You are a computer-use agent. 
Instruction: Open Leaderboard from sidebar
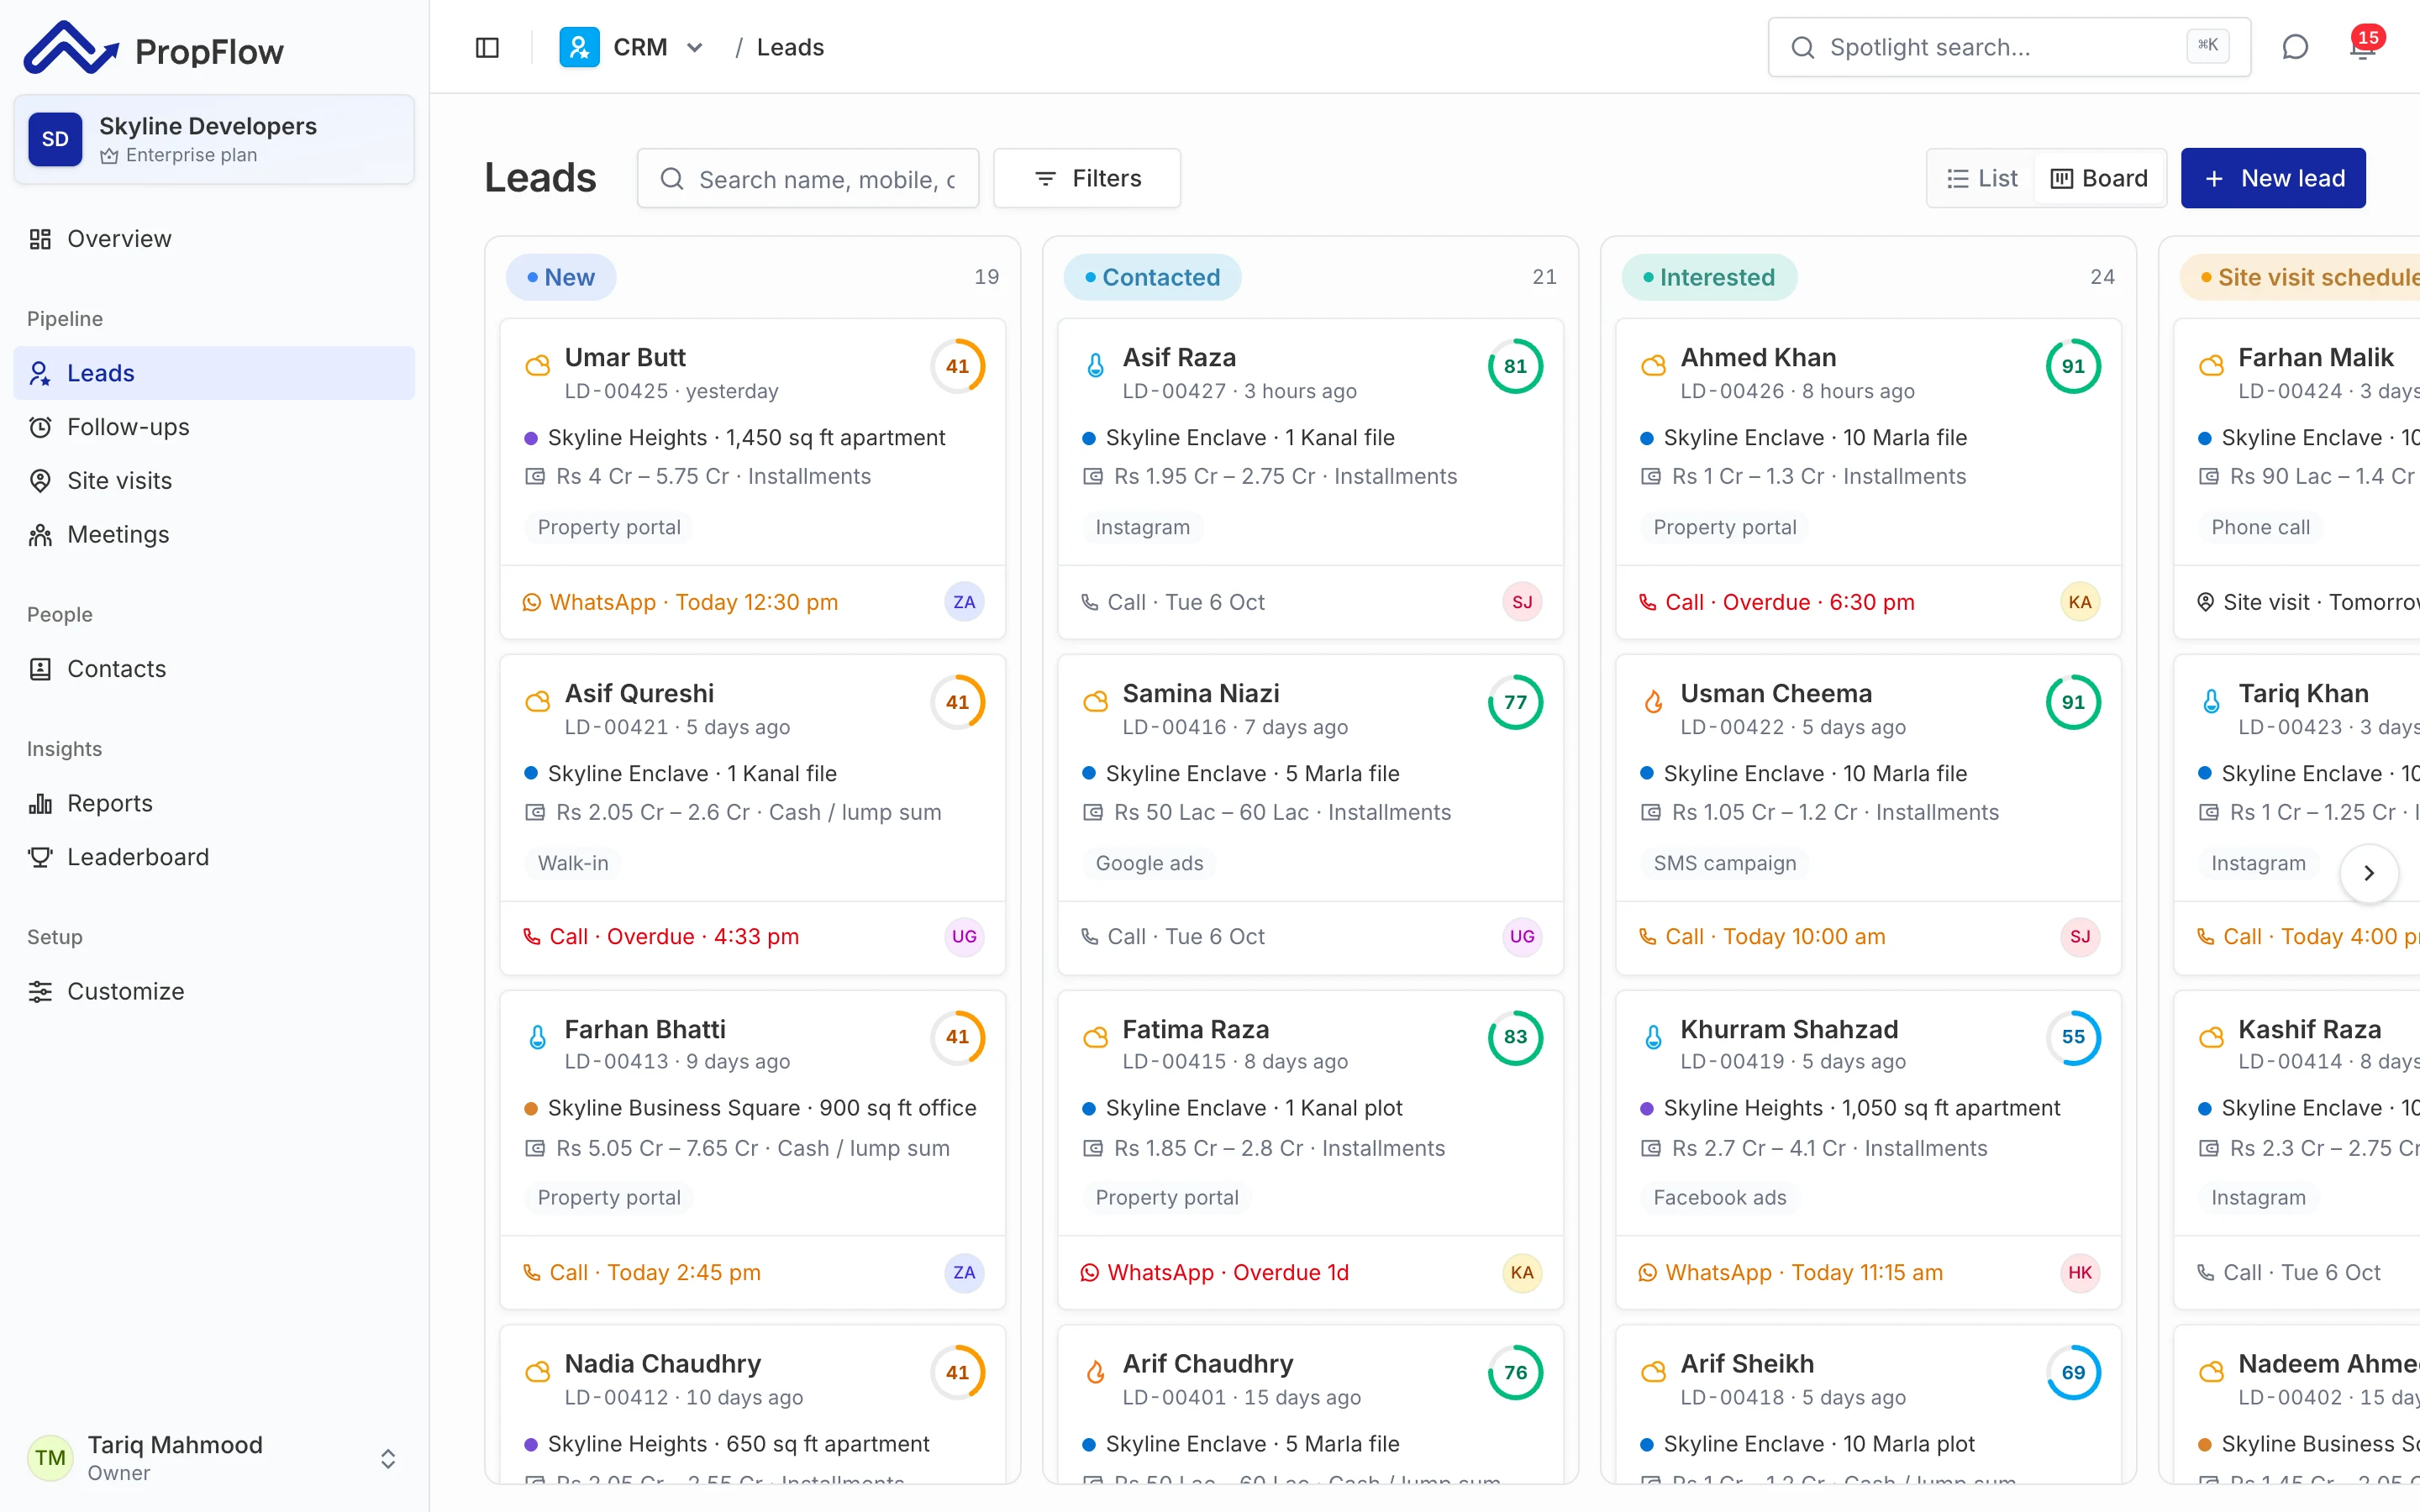tap(214, 857)
